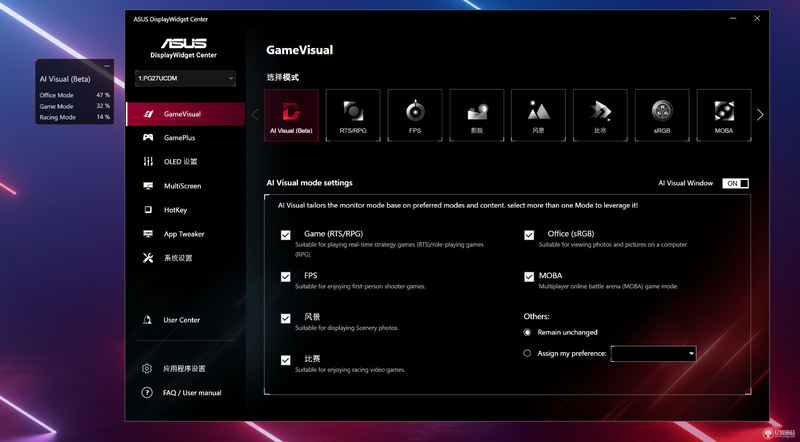Show previous modes with left arrow

tap(255, 115)
